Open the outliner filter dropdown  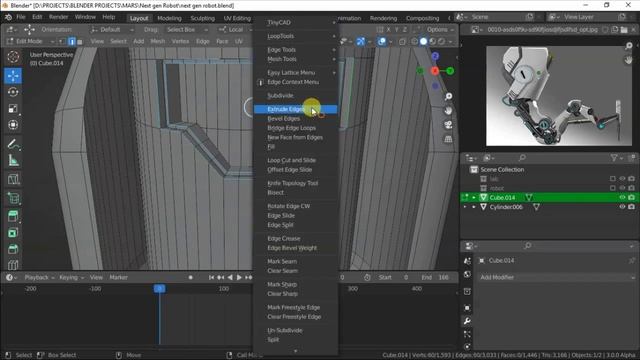click(x=616, y=158)
